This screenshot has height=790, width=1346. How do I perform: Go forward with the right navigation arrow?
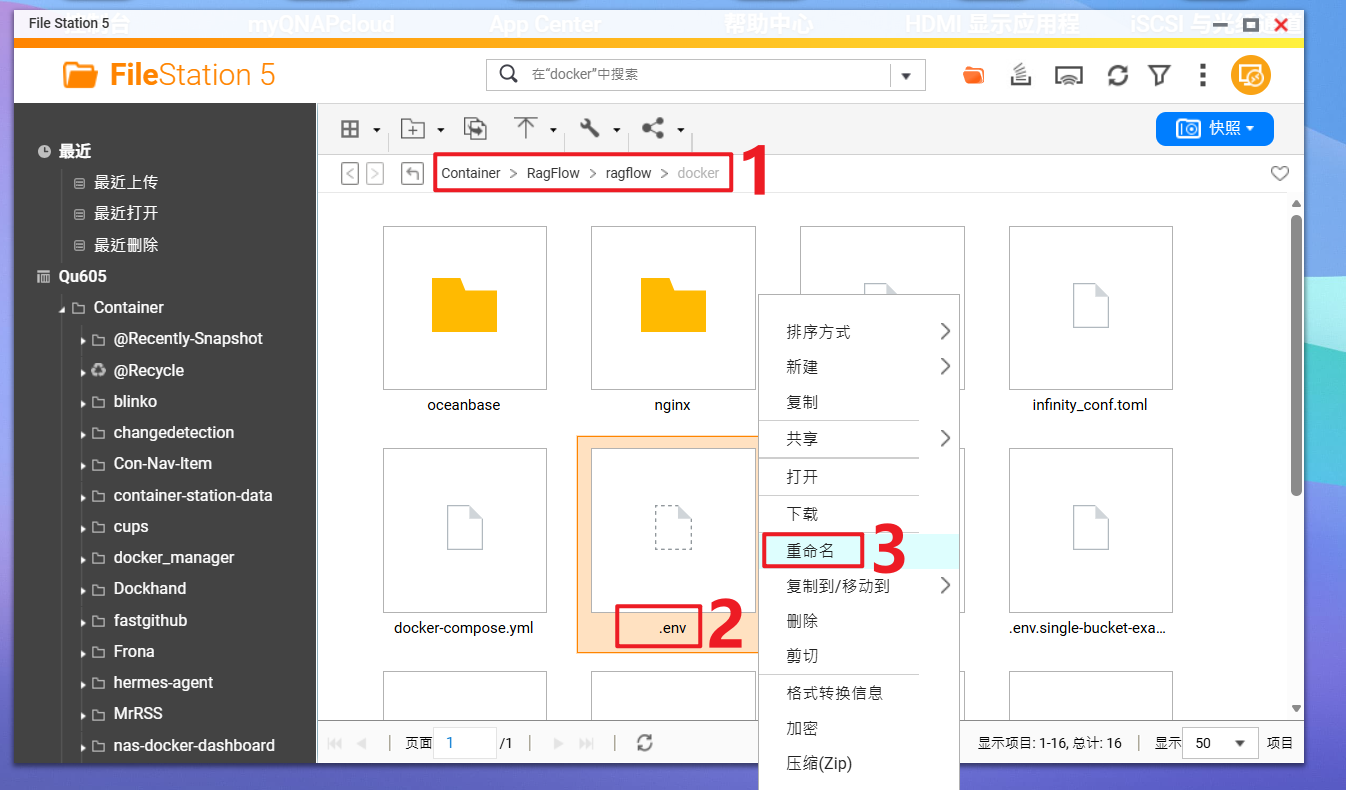[x=375, y=173]
